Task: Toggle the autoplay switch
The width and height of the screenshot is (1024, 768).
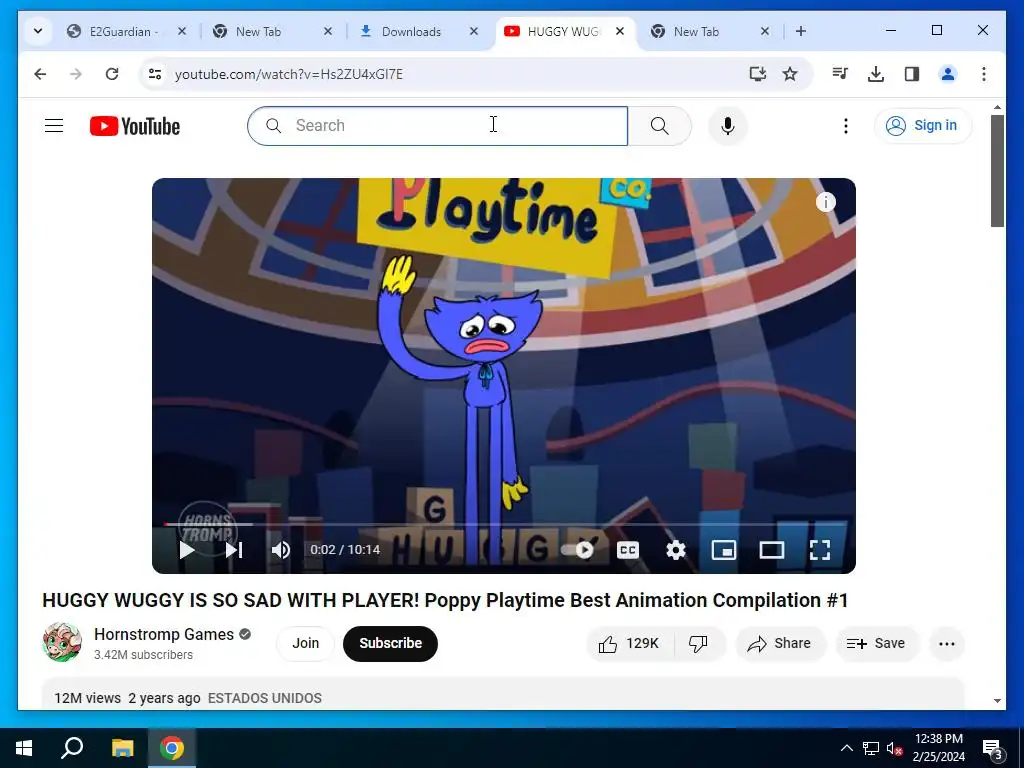Action: 577,550
